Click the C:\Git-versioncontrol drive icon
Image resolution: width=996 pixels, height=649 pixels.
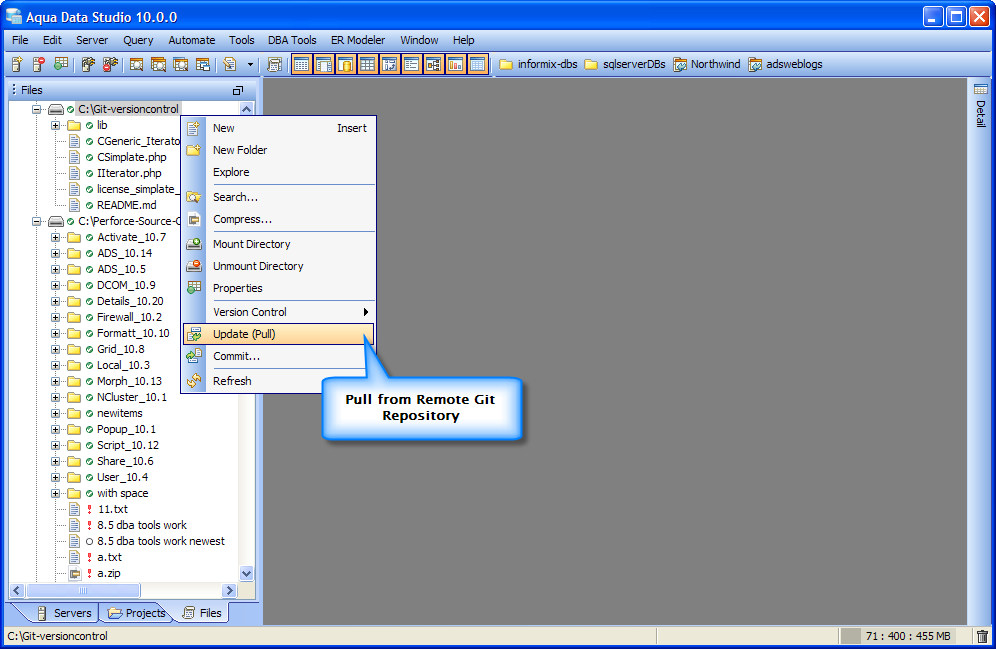coord(56,109)
